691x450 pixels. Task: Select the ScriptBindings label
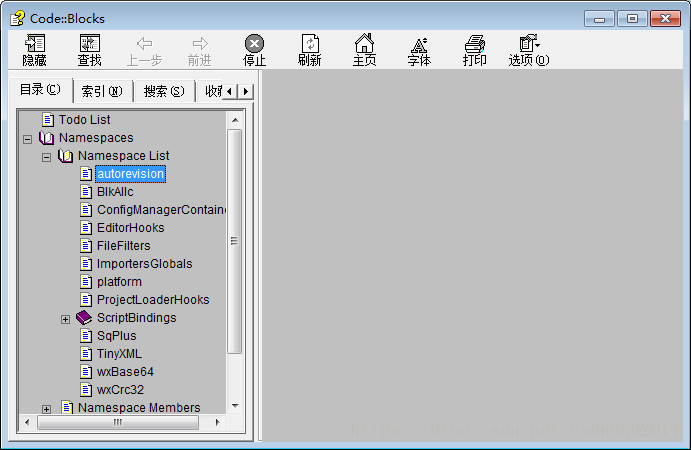pos(137,317)
